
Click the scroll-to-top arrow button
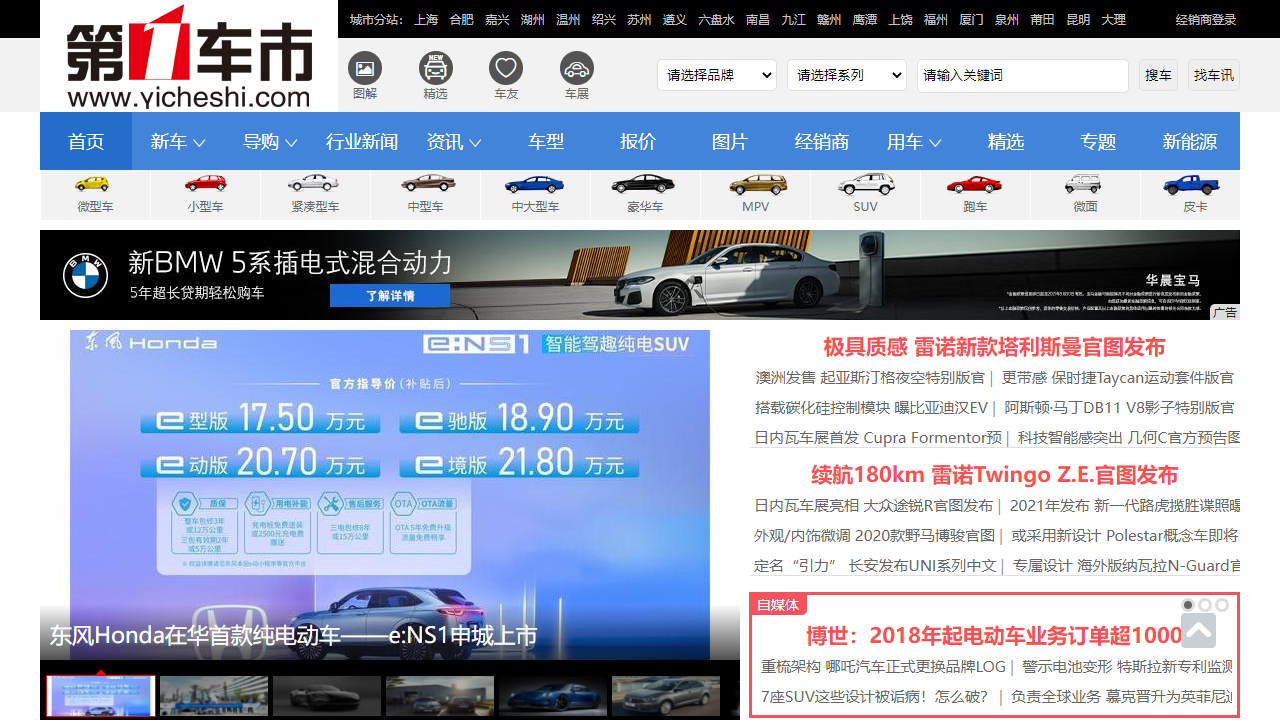pos(1198,631)
